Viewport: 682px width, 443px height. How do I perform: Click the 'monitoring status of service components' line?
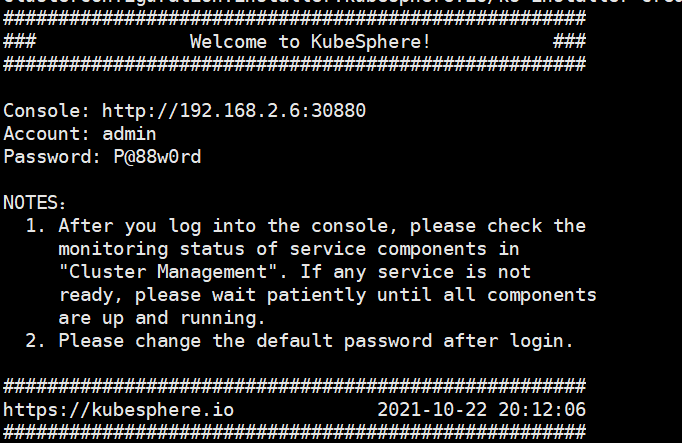click(x=289, y=249)
